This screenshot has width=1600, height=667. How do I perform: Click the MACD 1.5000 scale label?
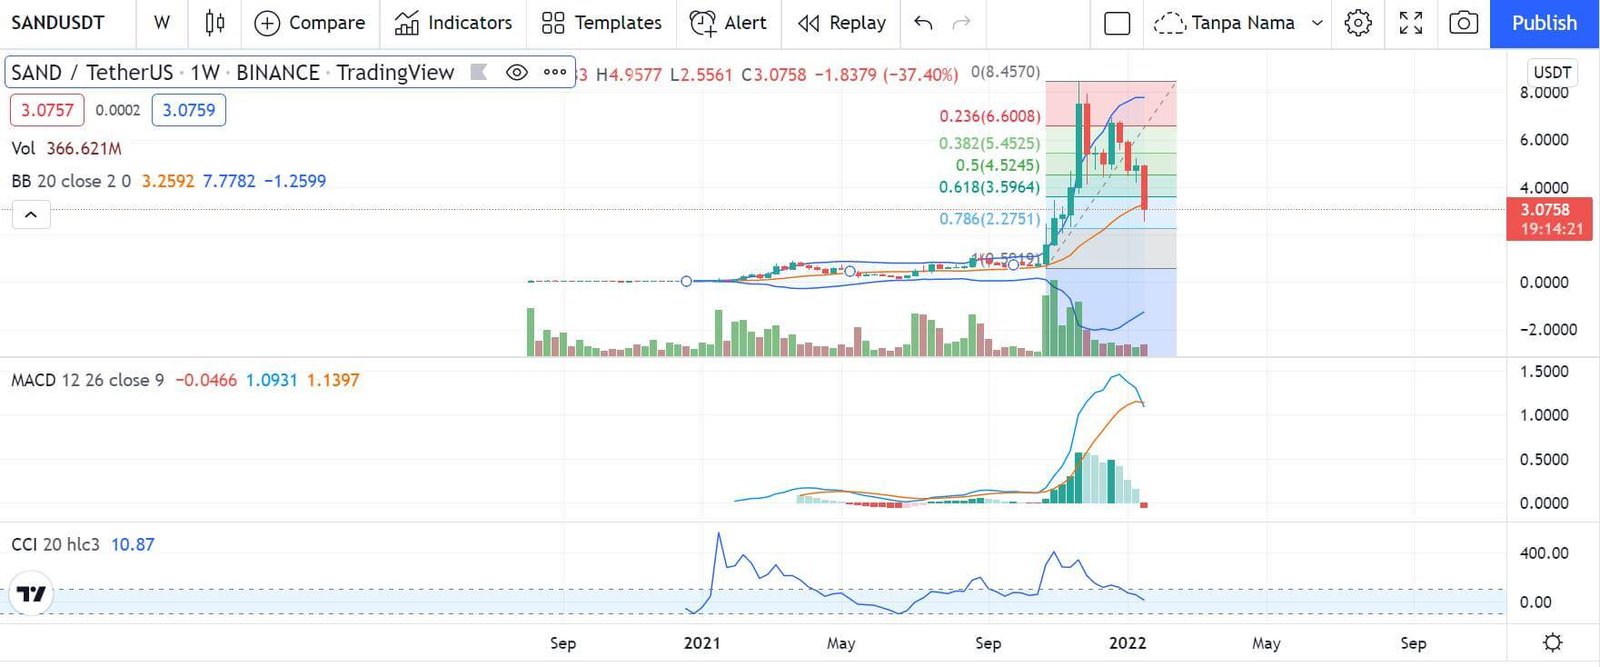(x=1544, y=371)
